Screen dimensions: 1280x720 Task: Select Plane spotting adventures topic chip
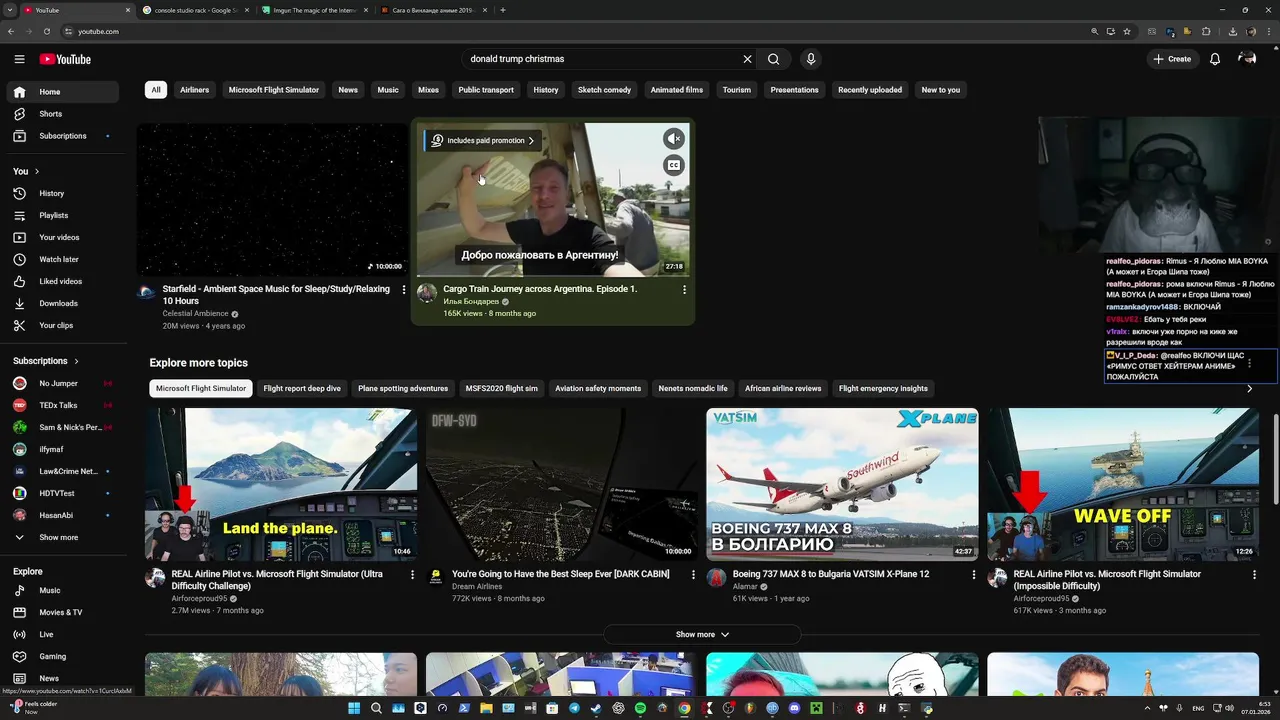point(403,389)
